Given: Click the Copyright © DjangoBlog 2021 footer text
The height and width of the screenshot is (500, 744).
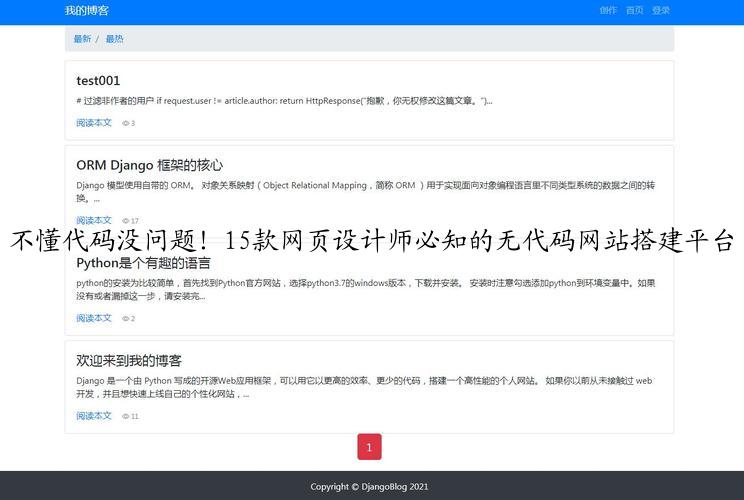Looking at the screenshot, I should click(x=369, y=486).
